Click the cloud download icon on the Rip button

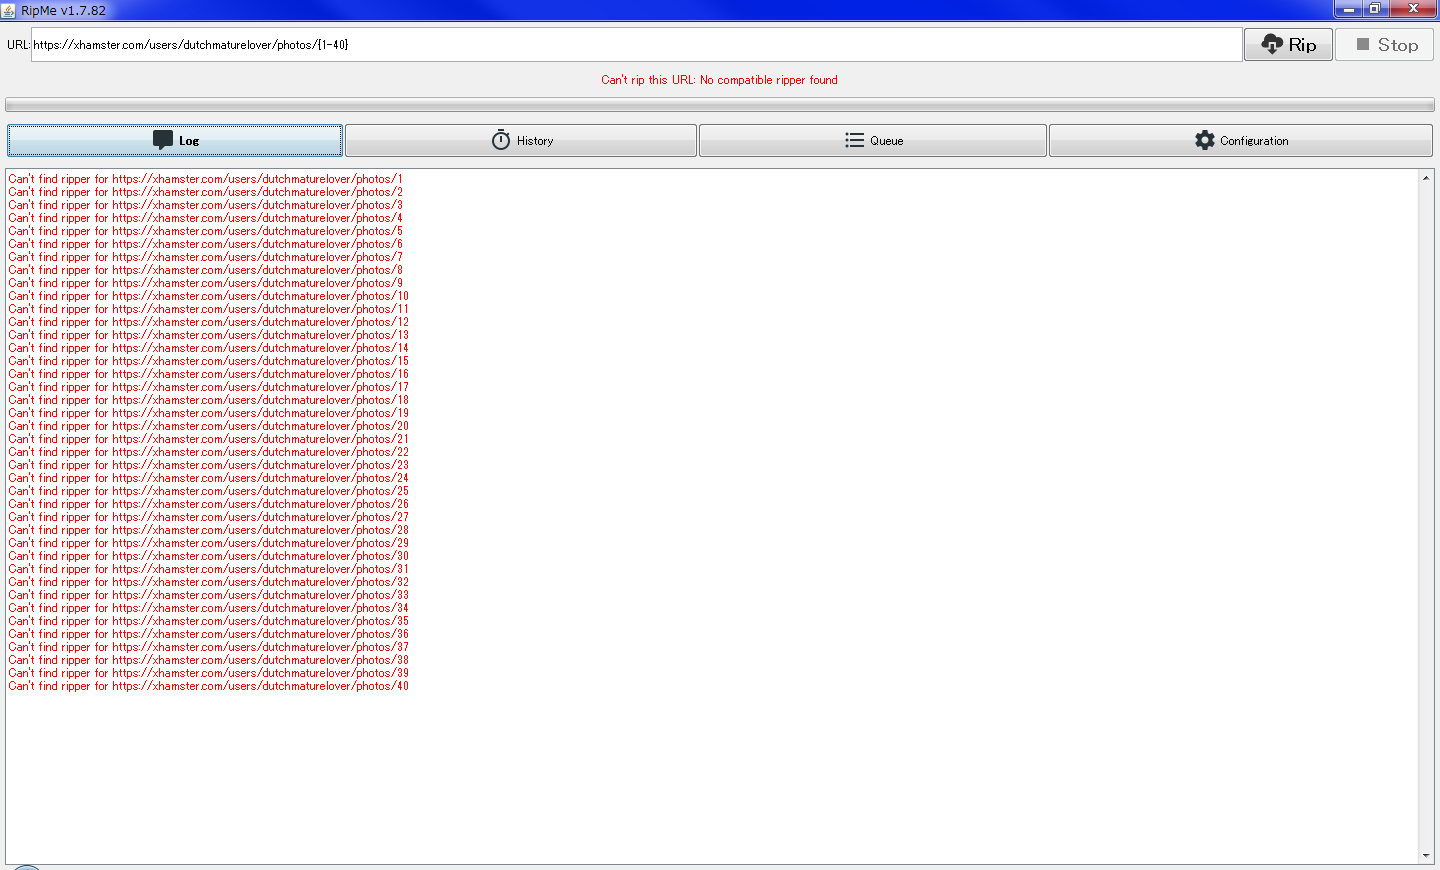(1272, 44)
